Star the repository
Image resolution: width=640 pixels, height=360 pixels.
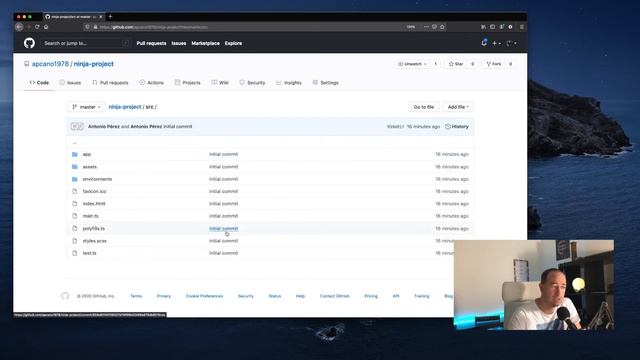click(x=456, y=64)
